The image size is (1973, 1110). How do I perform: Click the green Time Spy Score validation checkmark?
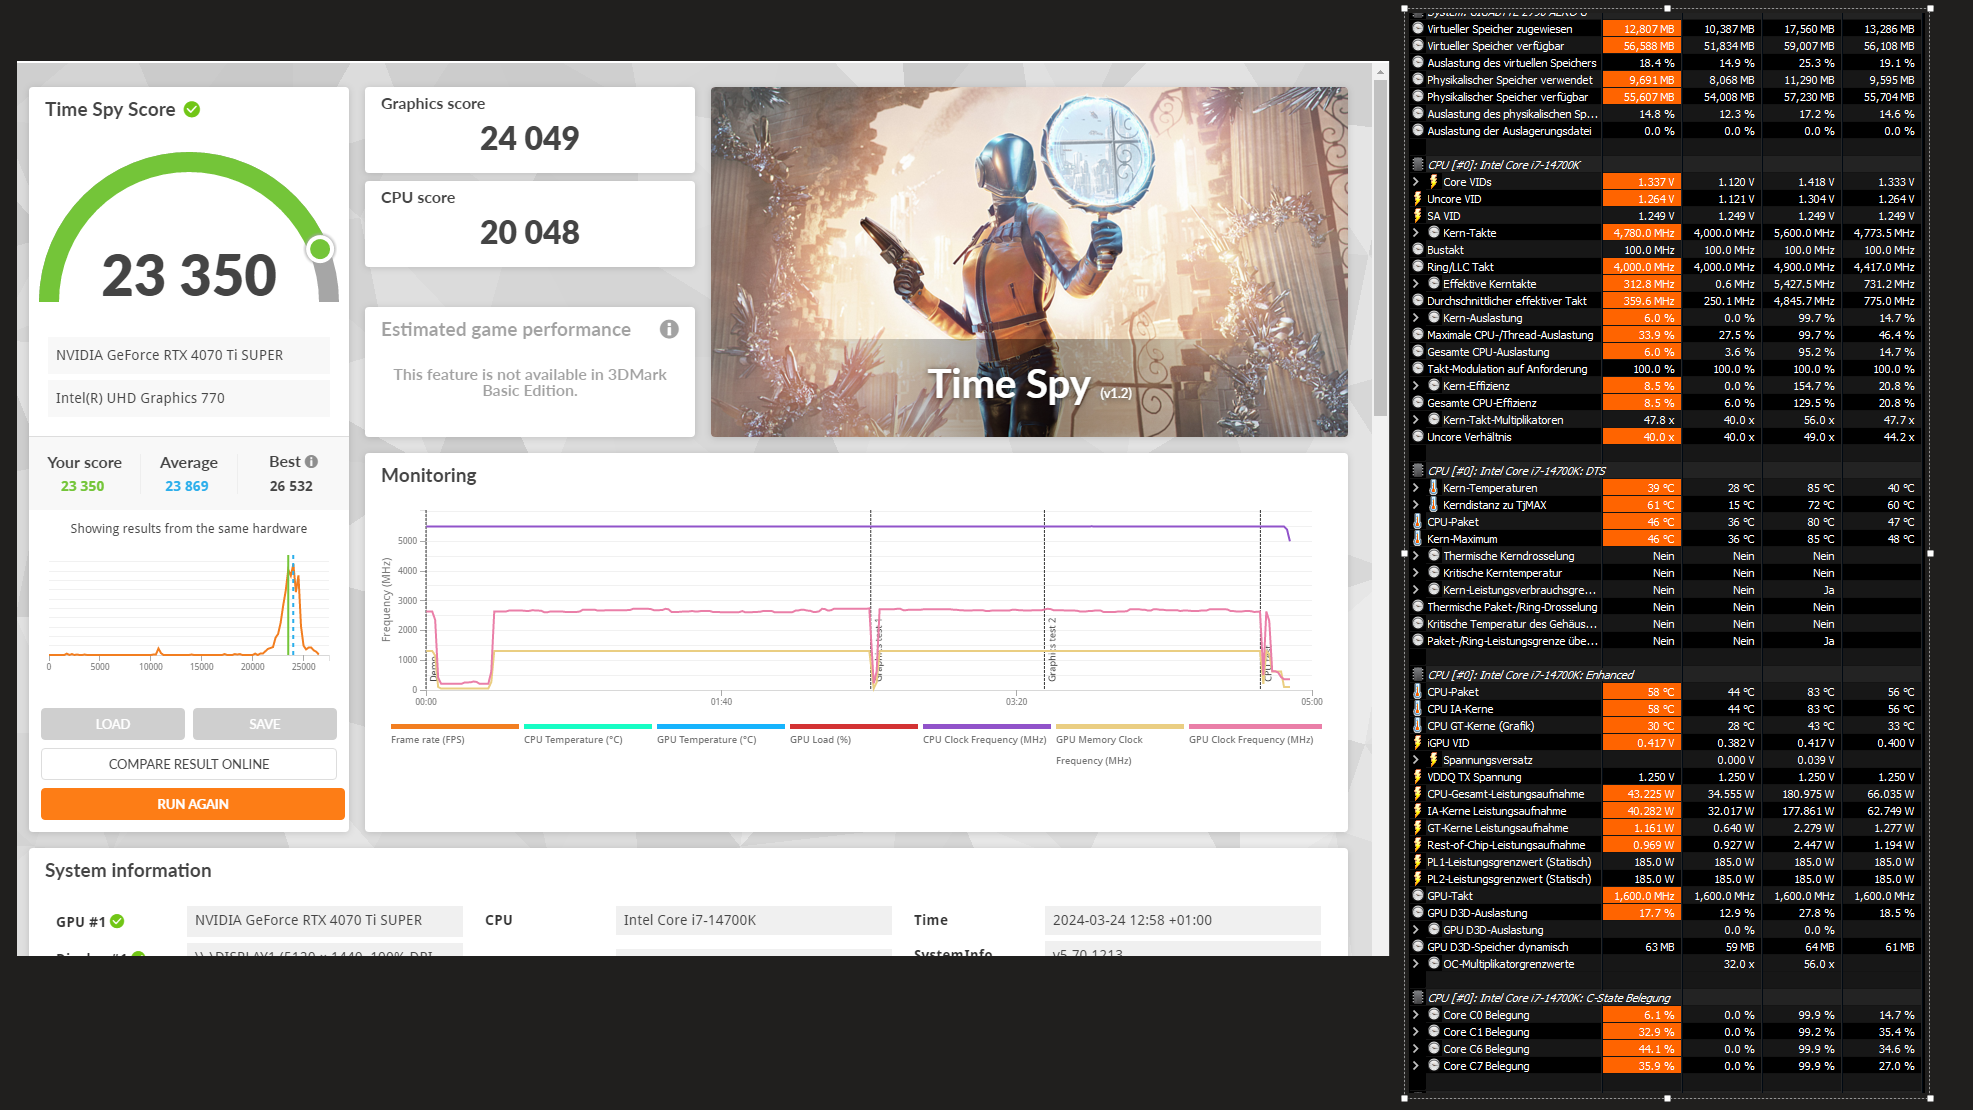click(x=192, y=109)
